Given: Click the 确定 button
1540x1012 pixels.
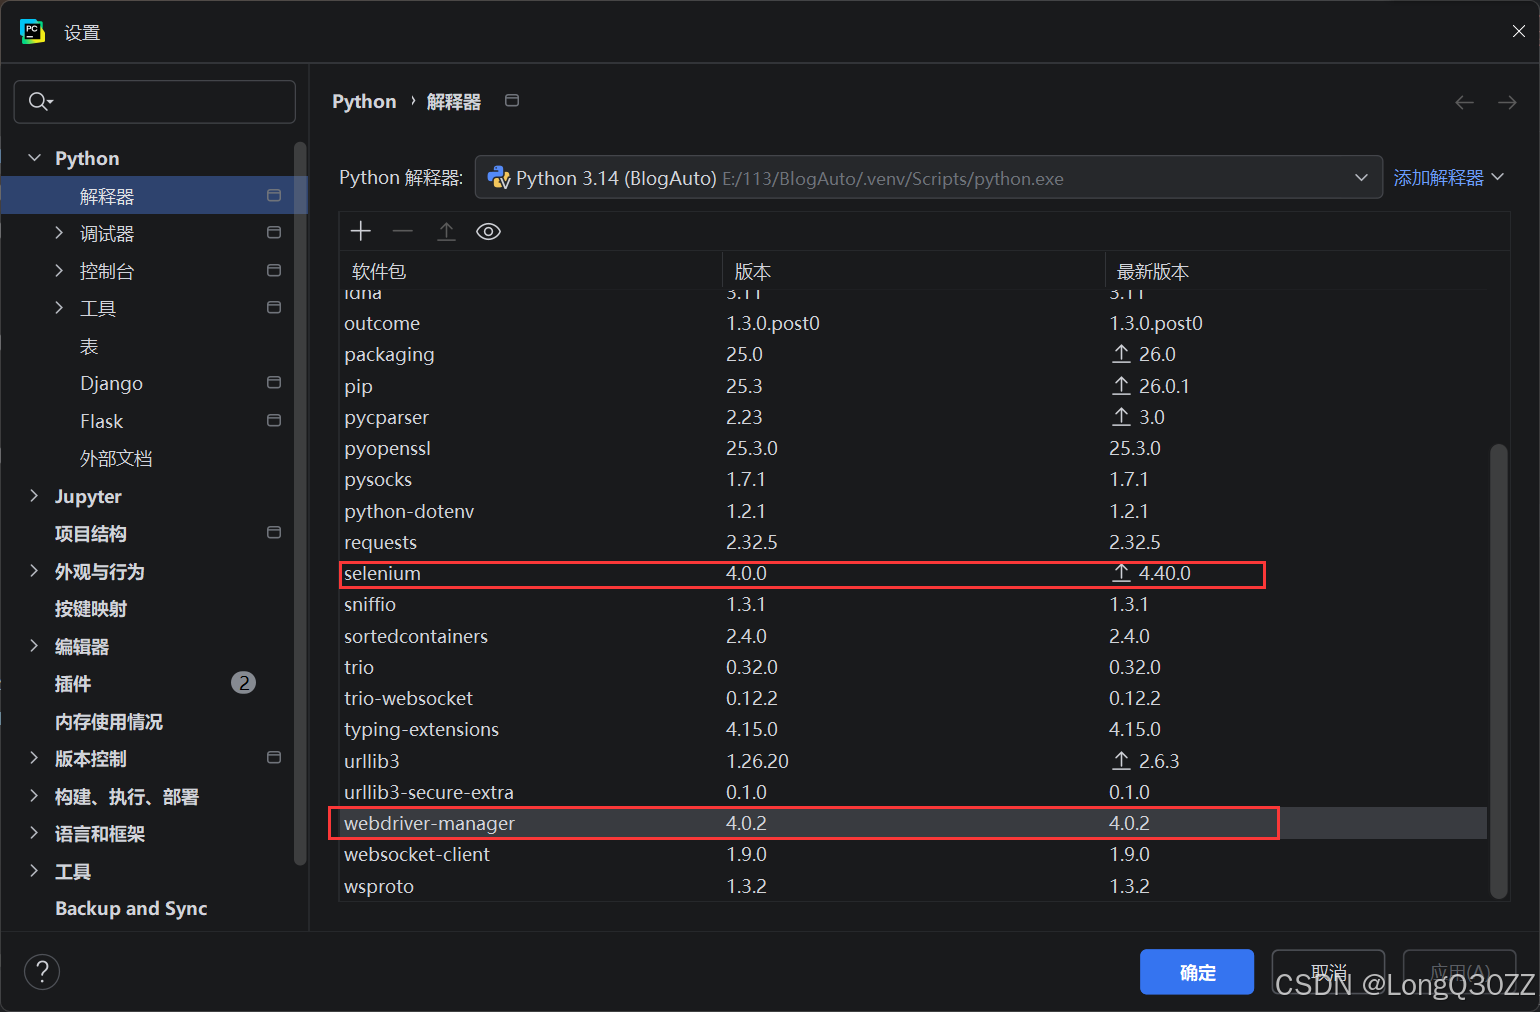Looking at the screenshot, I should click(1197, 972).
